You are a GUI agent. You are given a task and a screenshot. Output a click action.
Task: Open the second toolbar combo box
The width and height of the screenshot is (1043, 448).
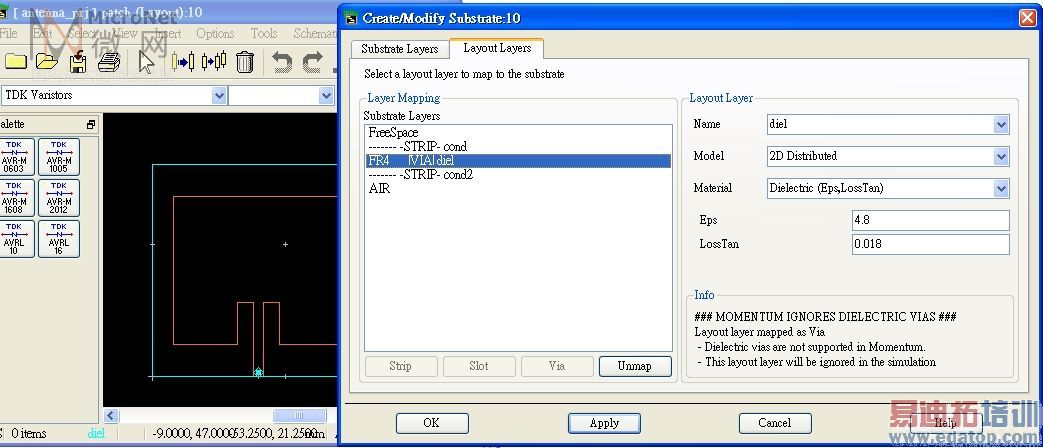point(326,95)
